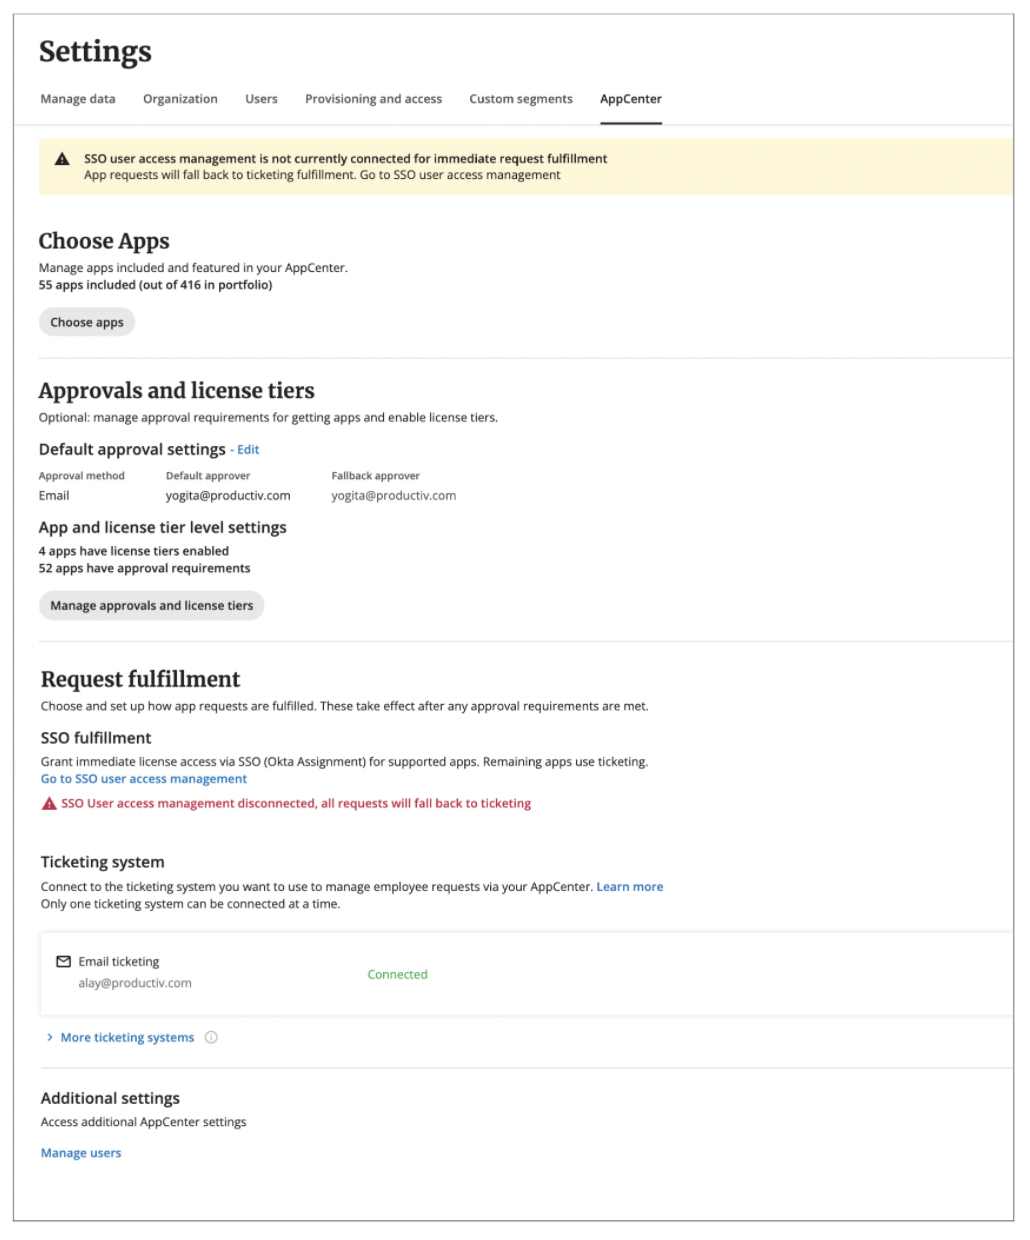Click the Connected status label
The height and width of the screenshot is (1240, 1030).
(x=397, y=974)
